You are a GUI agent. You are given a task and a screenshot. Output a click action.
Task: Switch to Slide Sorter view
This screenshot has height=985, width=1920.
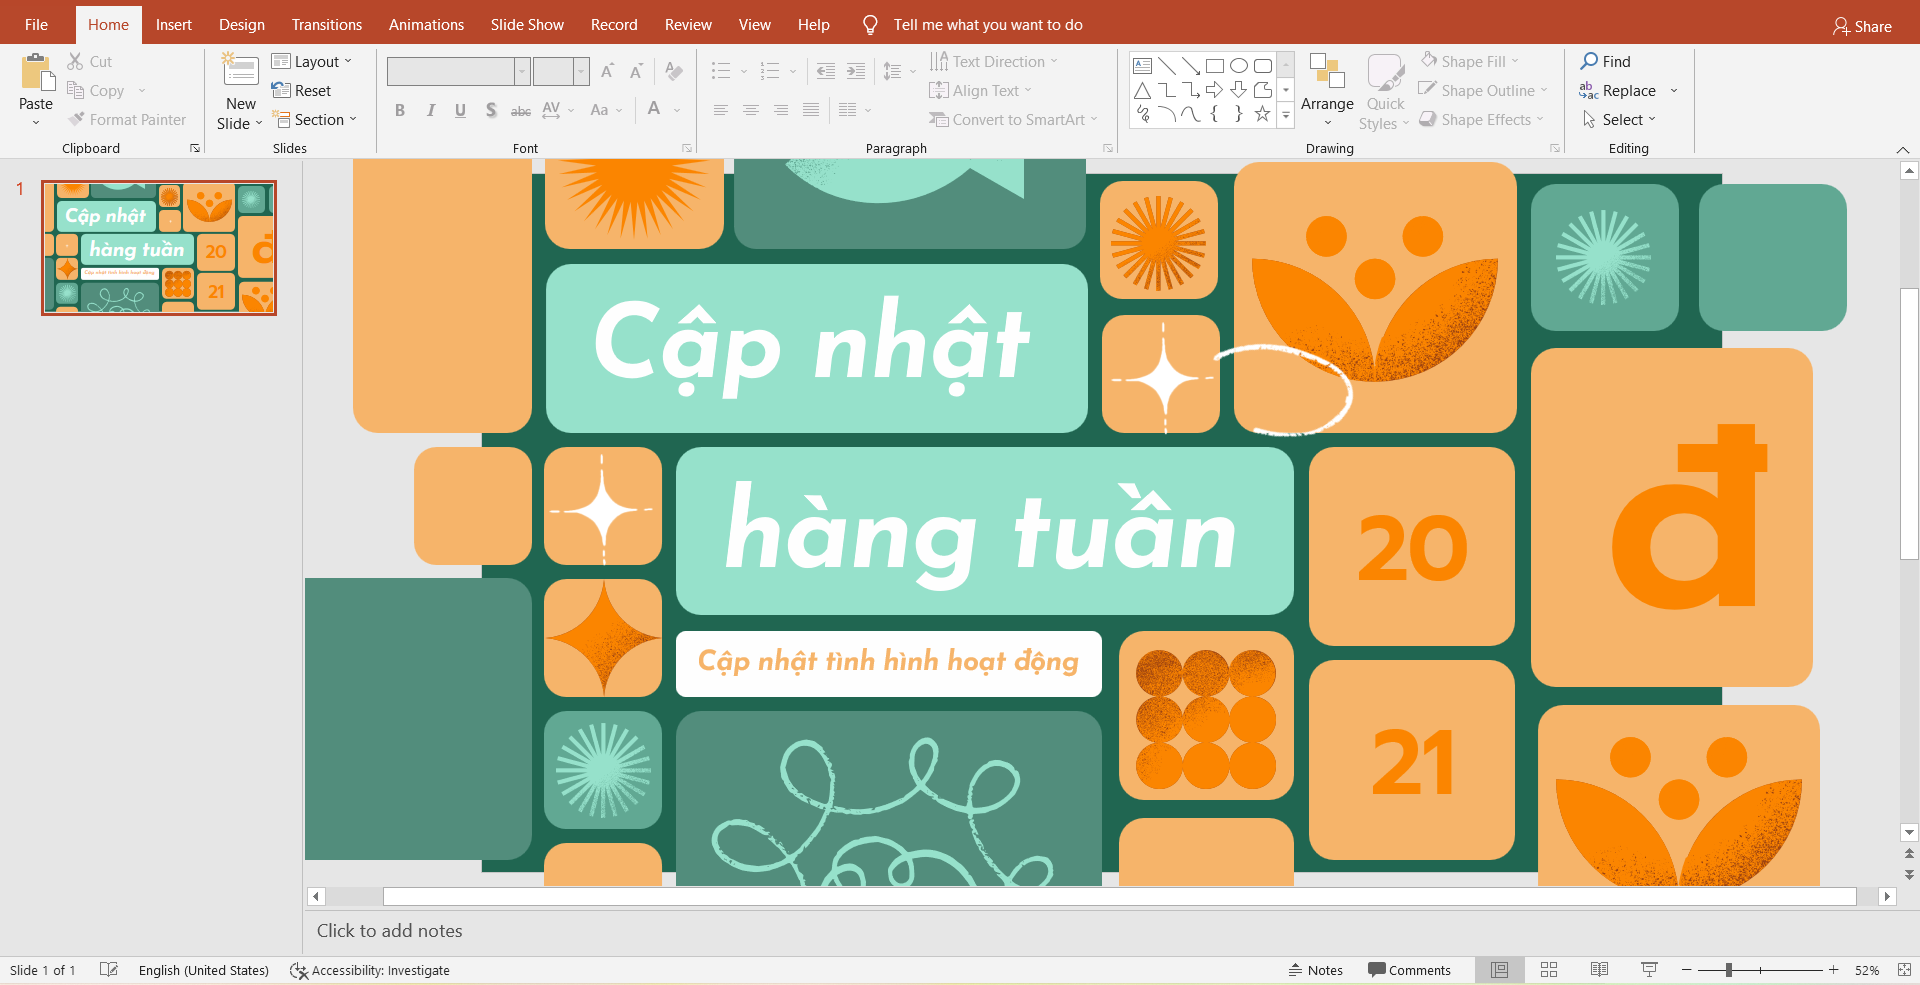pos(1549,969)
